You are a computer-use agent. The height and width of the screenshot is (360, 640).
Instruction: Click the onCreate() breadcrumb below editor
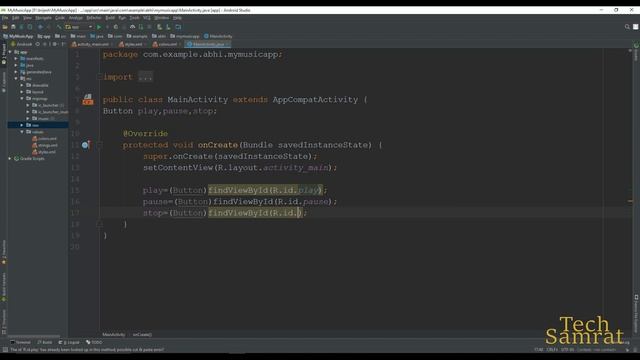click(x=142, y=335)
